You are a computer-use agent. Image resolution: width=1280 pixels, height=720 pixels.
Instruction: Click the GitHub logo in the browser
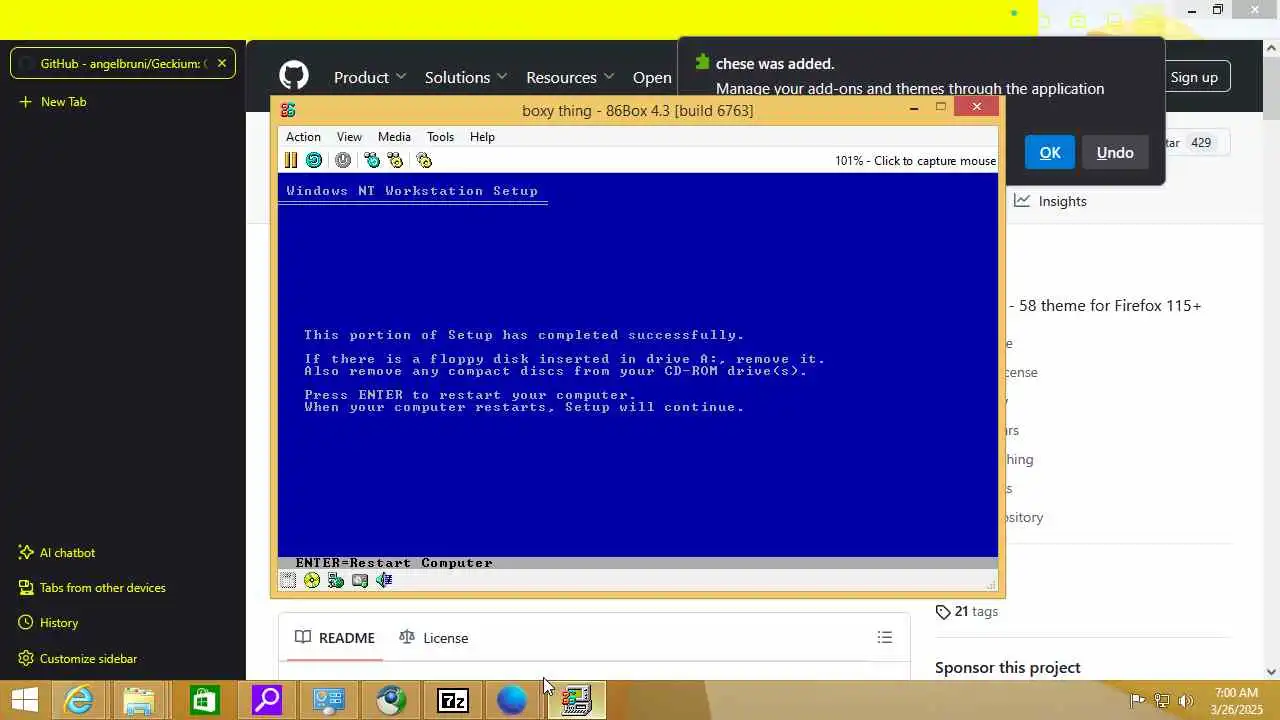tap(294, 76)
